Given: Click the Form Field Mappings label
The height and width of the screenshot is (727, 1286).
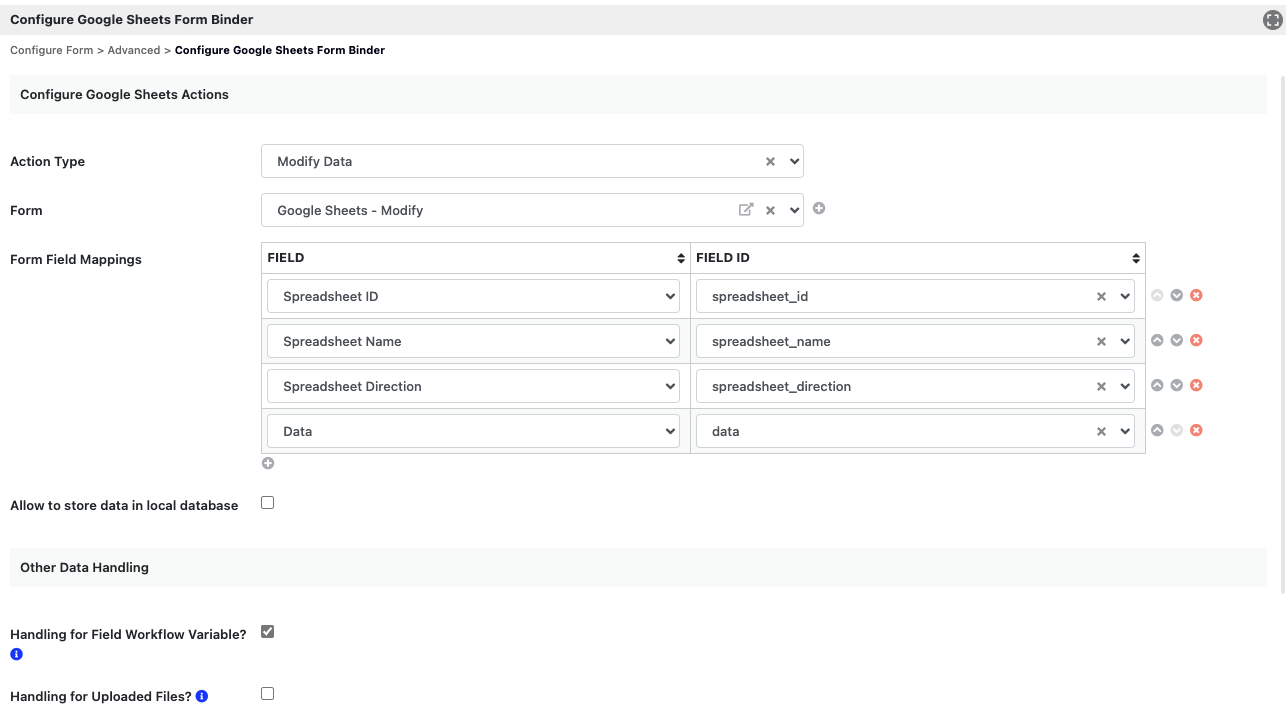Looking at the screenshot, I should click(76, 259).
